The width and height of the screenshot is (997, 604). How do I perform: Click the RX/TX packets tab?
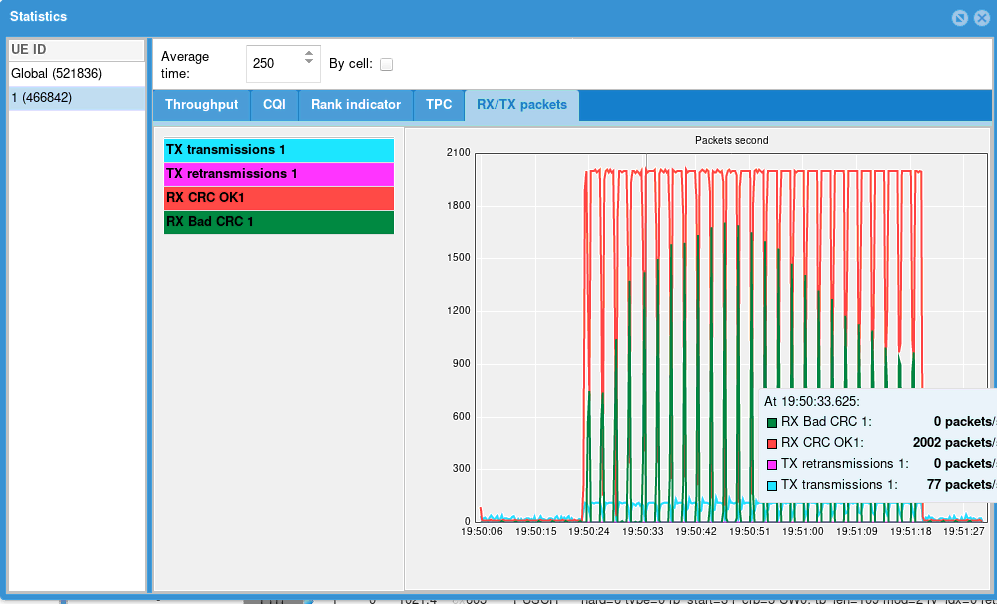tap(521, 105)
